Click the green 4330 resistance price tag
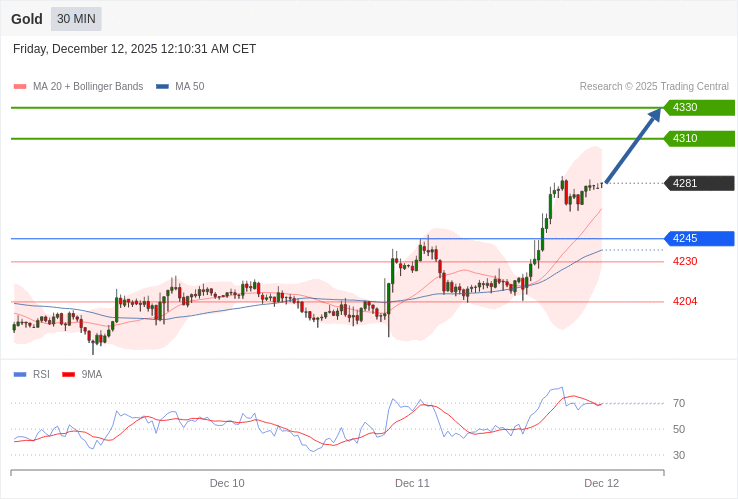Screen dimensions: 738x500 tap(699, 108)
